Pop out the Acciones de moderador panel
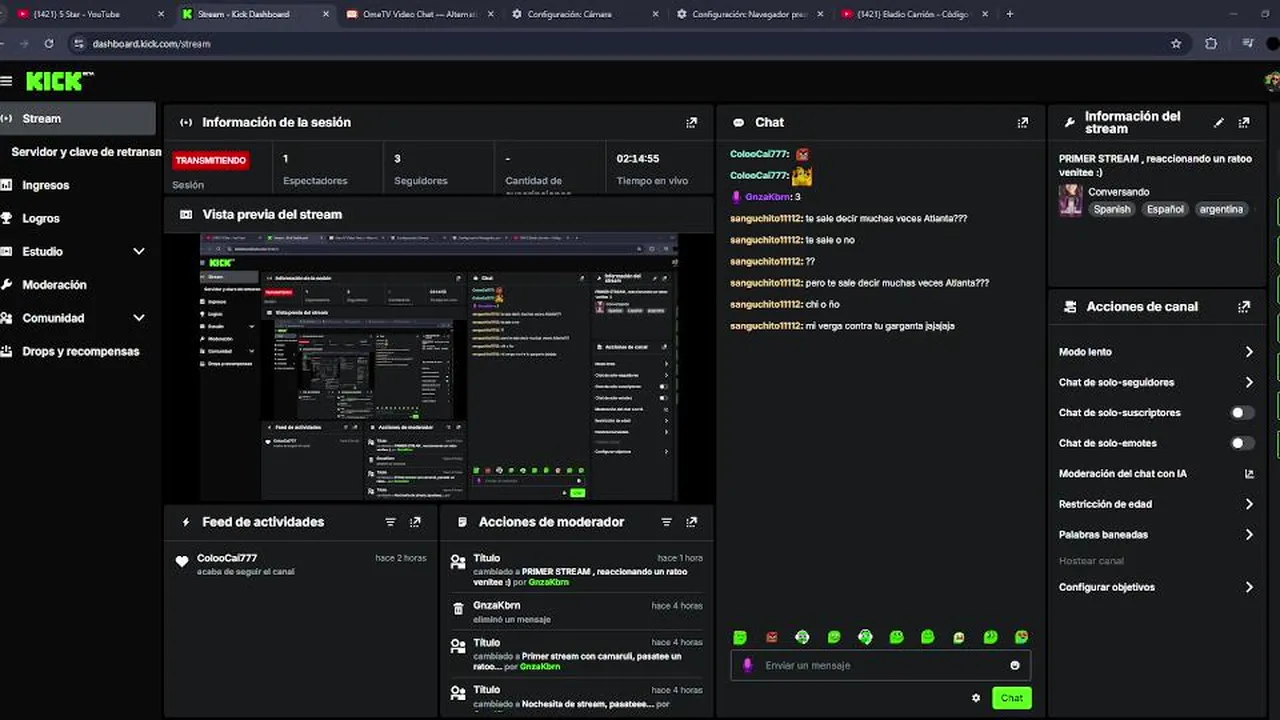 (x=691, y=522)
